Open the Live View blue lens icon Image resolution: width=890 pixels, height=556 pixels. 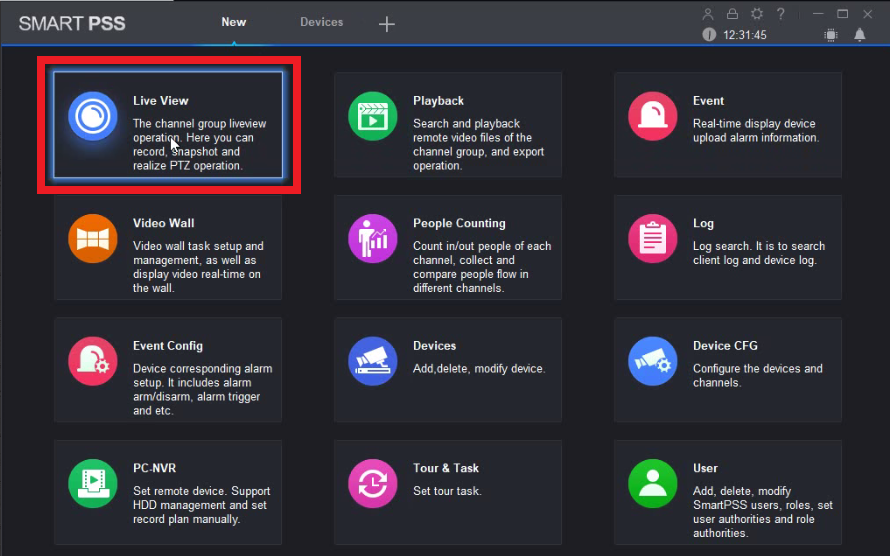coord(93,116)
